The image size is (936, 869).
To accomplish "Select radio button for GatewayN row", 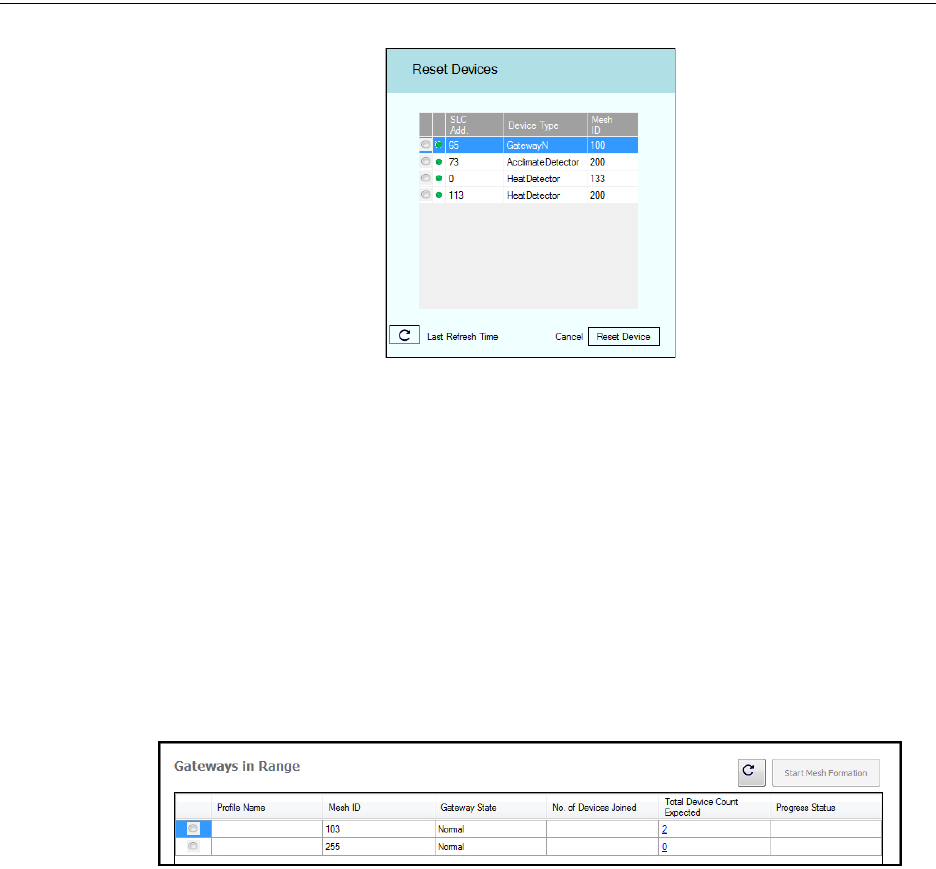I will (426, 144).
